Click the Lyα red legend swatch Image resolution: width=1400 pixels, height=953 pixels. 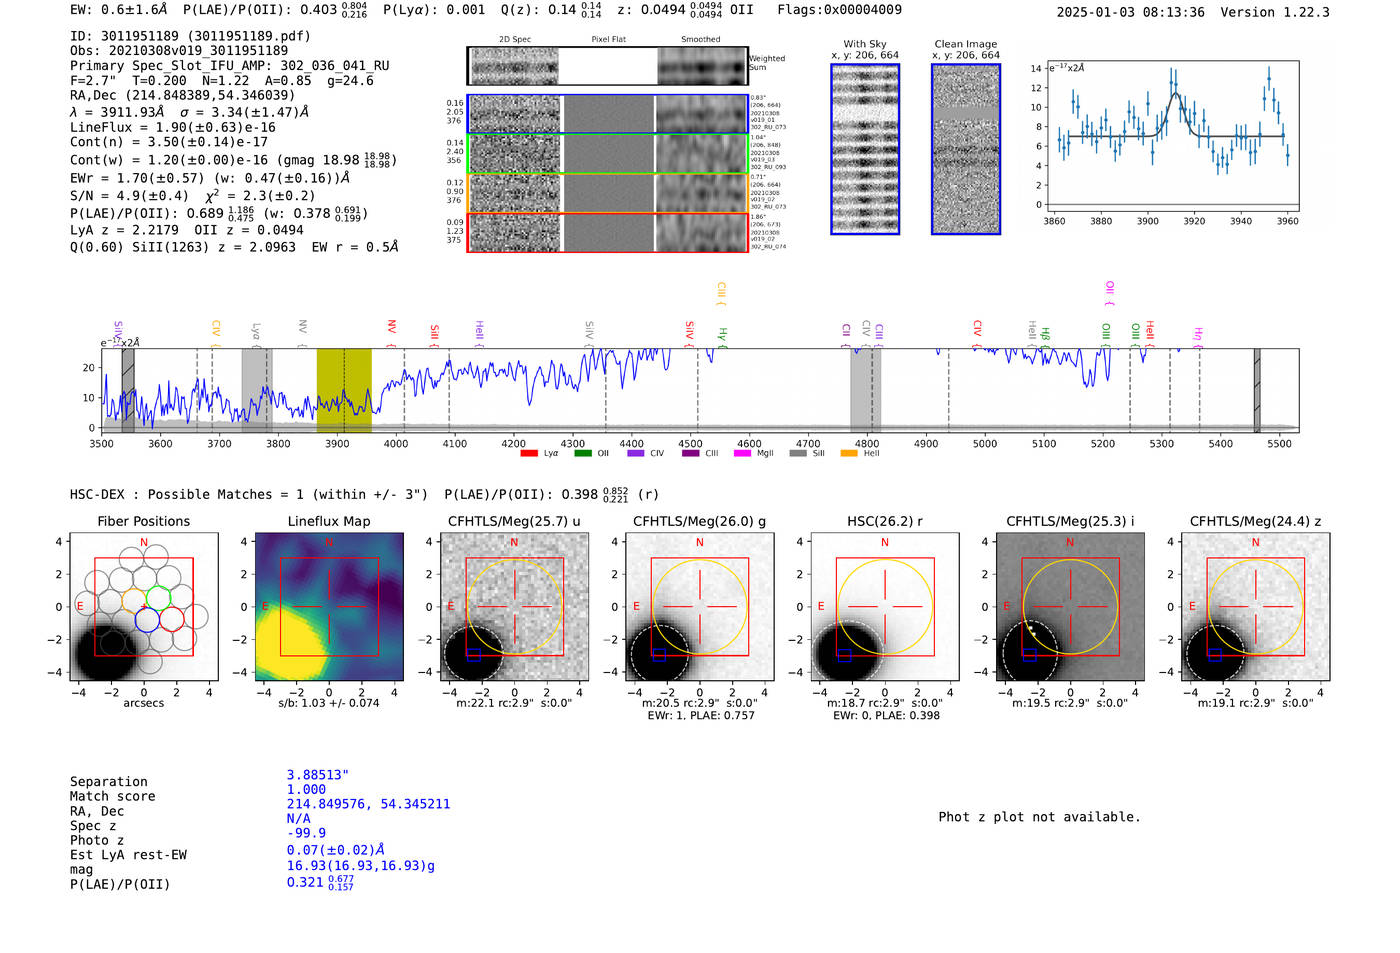(x=529, y=453)
